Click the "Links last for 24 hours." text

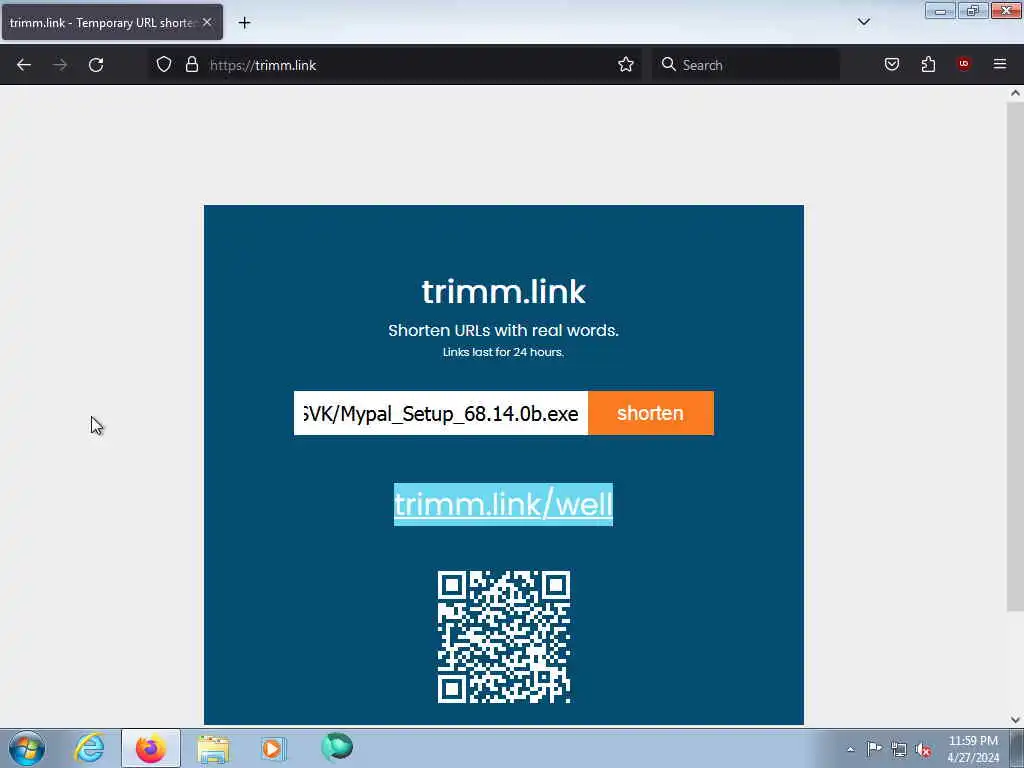pos(503,352)
